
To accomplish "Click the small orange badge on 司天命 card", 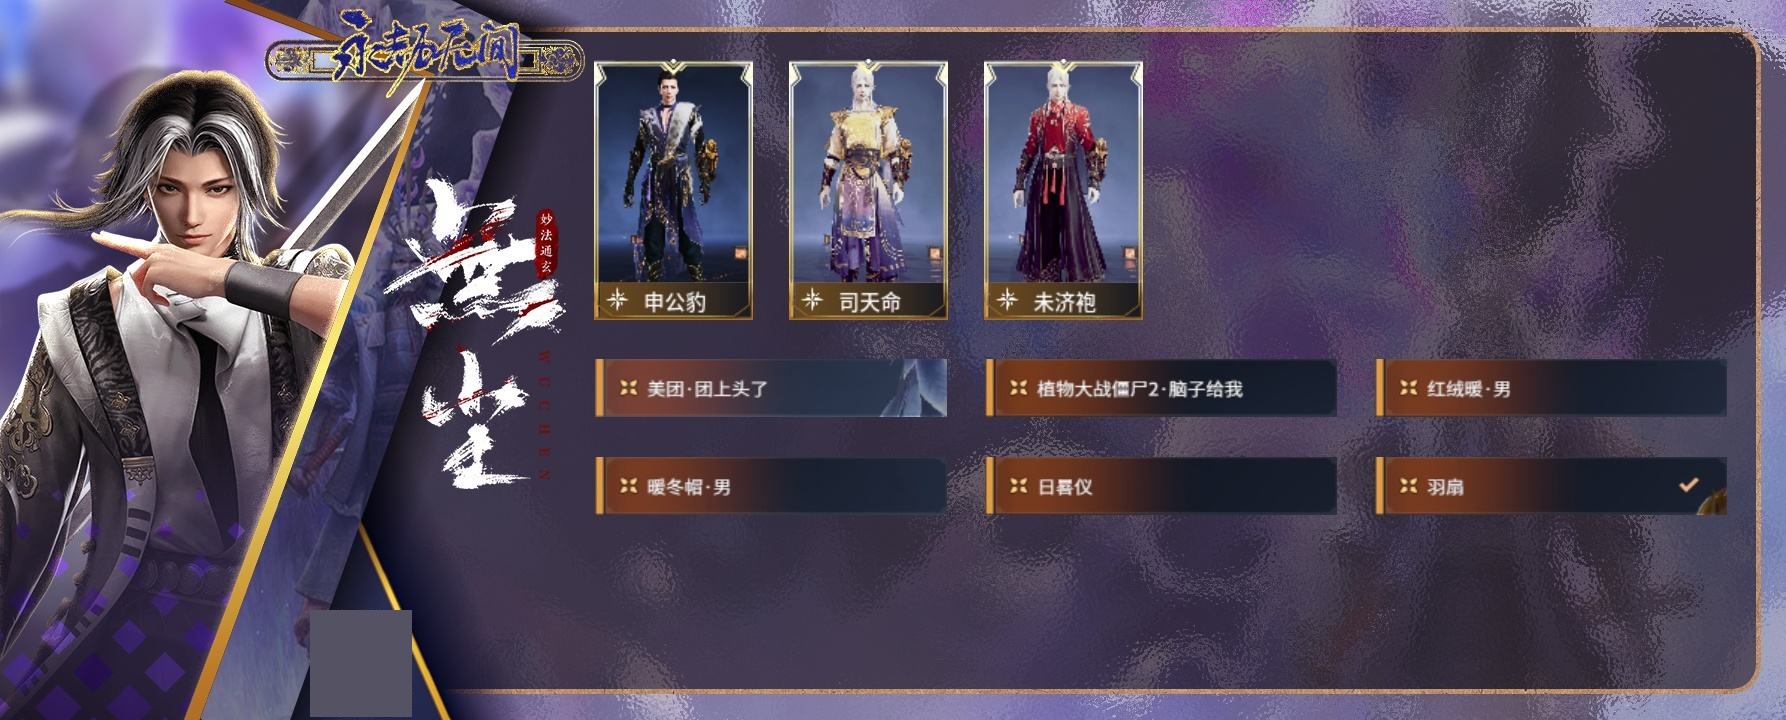I will point(935,254).
